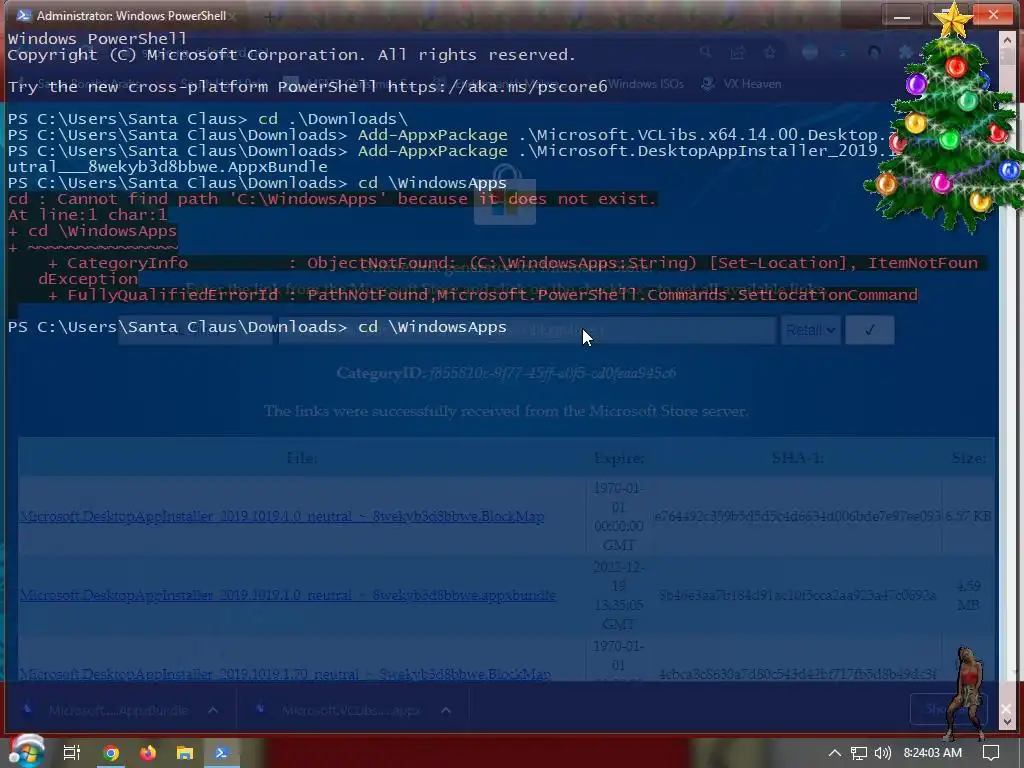Viewport: 1024px width, 768px height.
Task: Click the current prompt line 'cd \WindowsApps'
Action: pos(257,327)
